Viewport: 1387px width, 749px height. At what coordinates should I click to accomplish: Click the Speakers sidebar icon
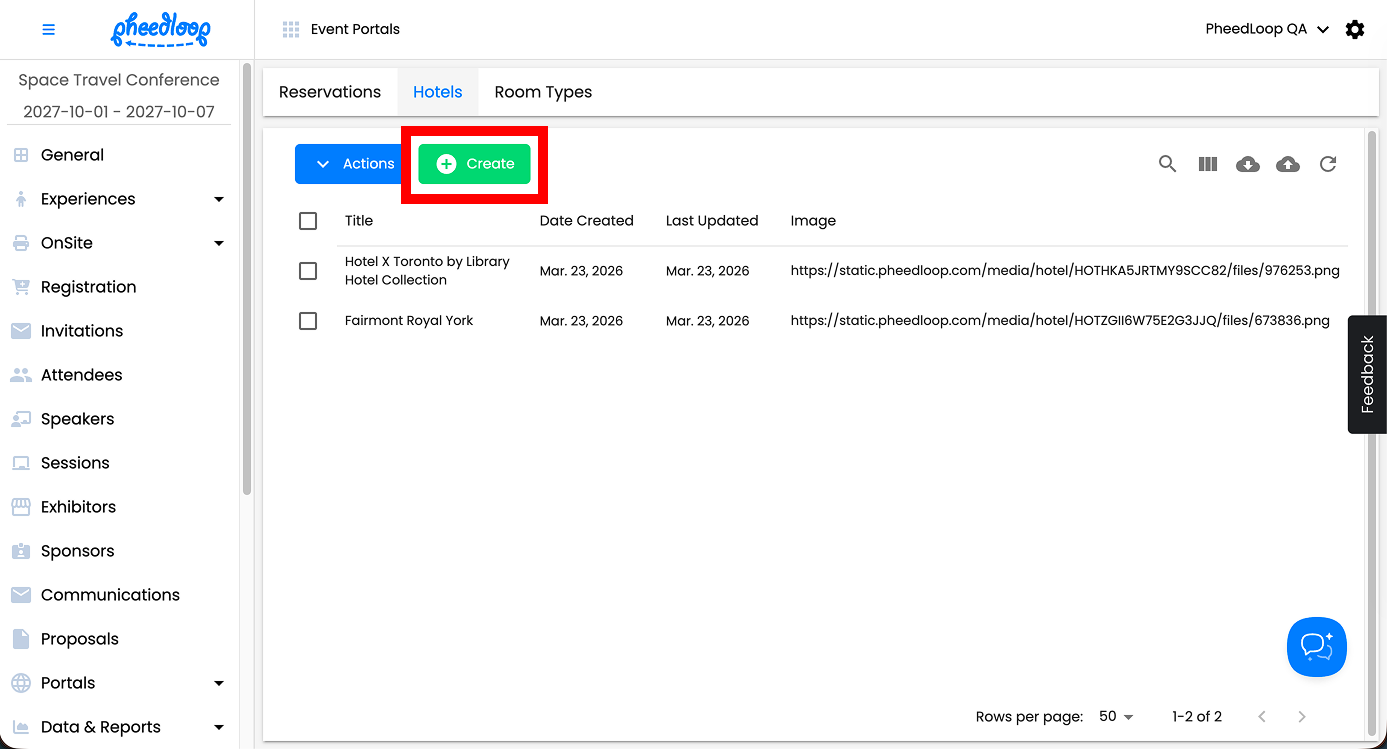(20, 419)
